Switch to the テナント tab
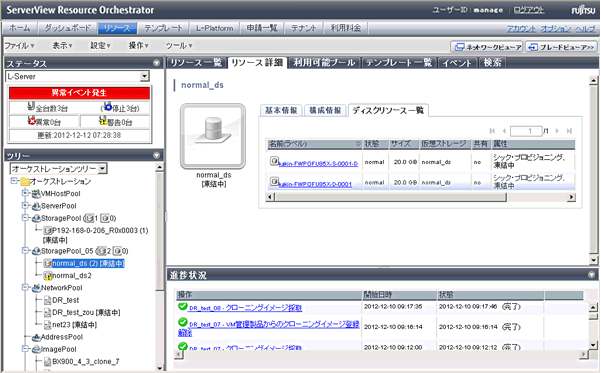The height and width of the screenshot is (373, 601). 304,28
